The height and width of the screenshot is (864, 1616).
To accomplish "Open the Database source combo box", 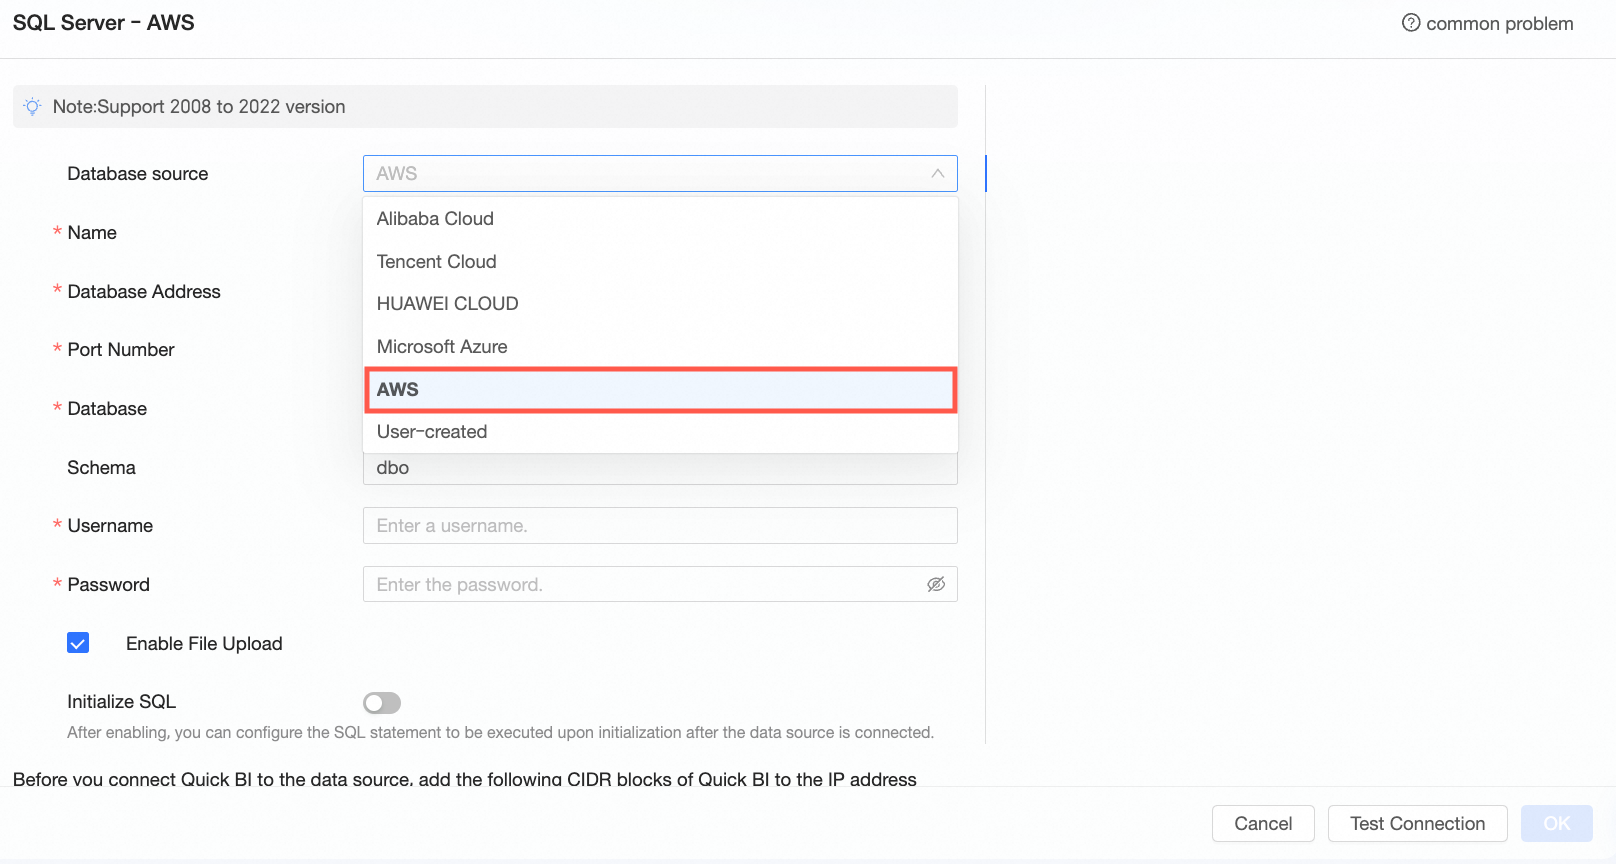I will point(660,173).
